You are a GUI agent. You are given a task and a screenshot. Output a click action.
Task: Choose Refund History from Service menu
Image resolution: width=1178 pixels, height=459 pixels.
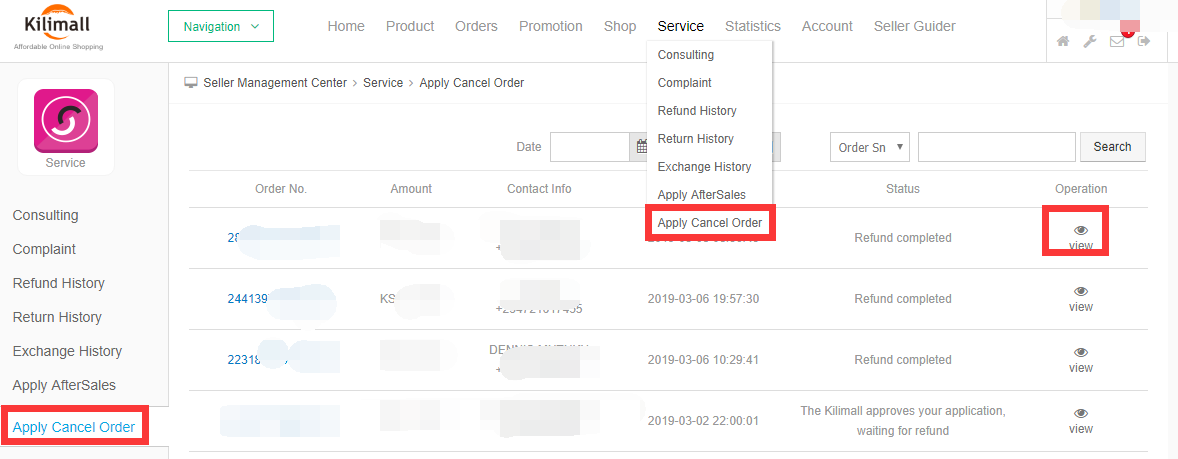pyautogui.click(x=697, y=111)
